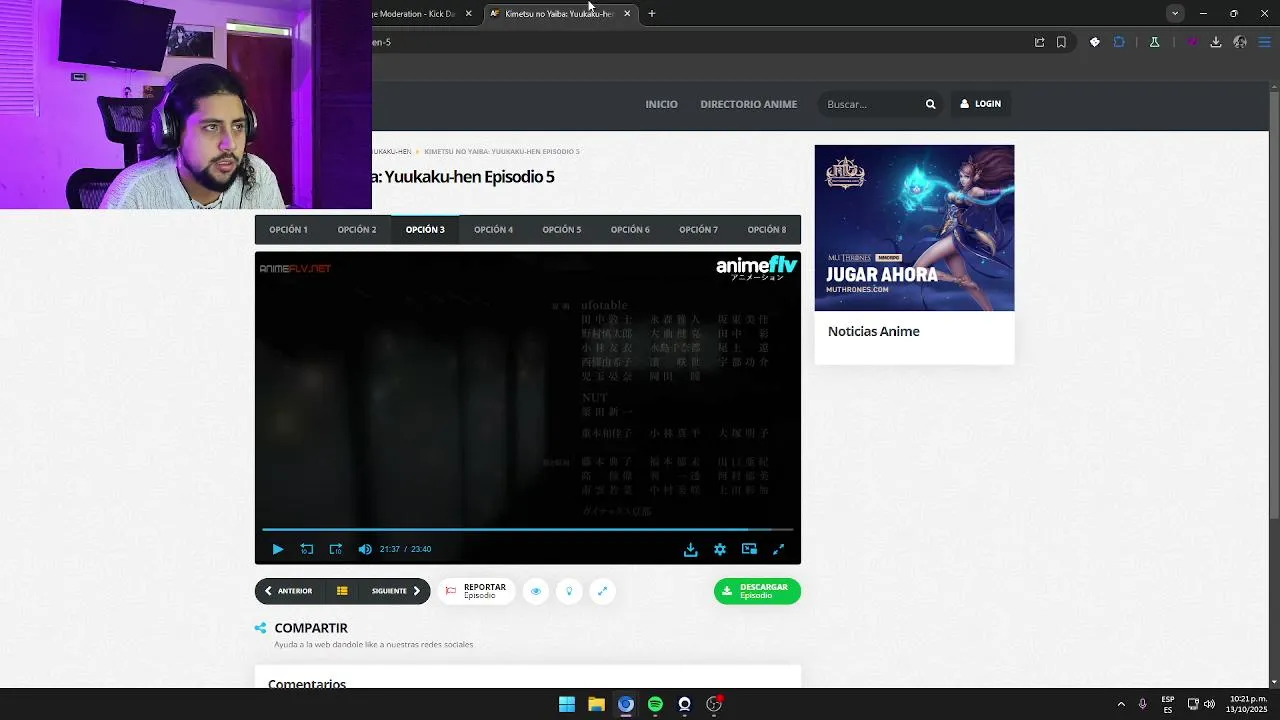Select the OPCIÓN 4 server tab
This screenshot has width=1280, height=720.
(493, 230)
